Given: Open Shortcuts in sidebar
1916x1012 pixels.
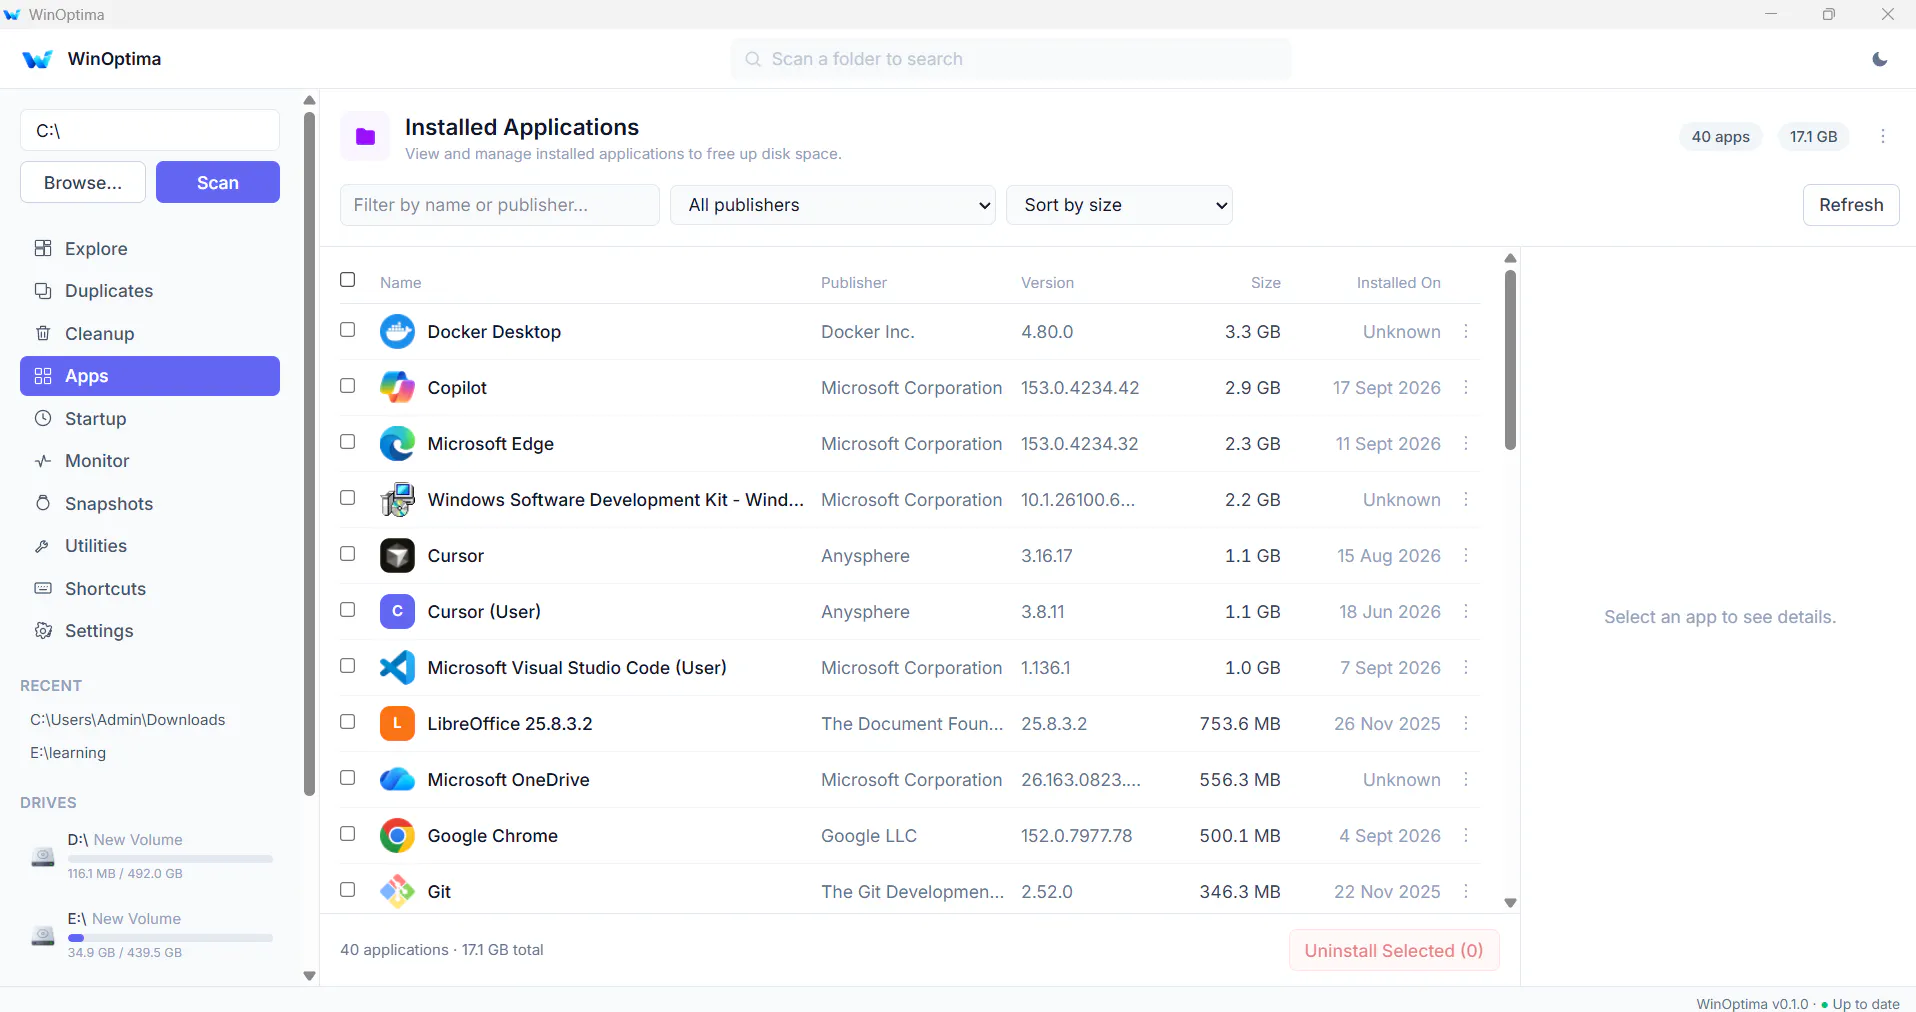Looking at the screenshot, I should [x=150, y=589].
